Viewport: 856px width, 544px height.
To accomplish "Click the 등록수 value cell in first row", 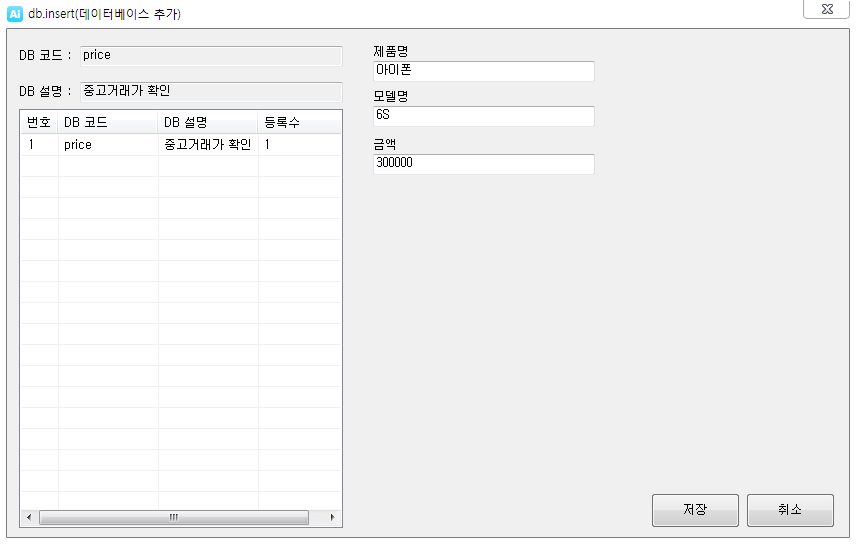I will (300, 145).
